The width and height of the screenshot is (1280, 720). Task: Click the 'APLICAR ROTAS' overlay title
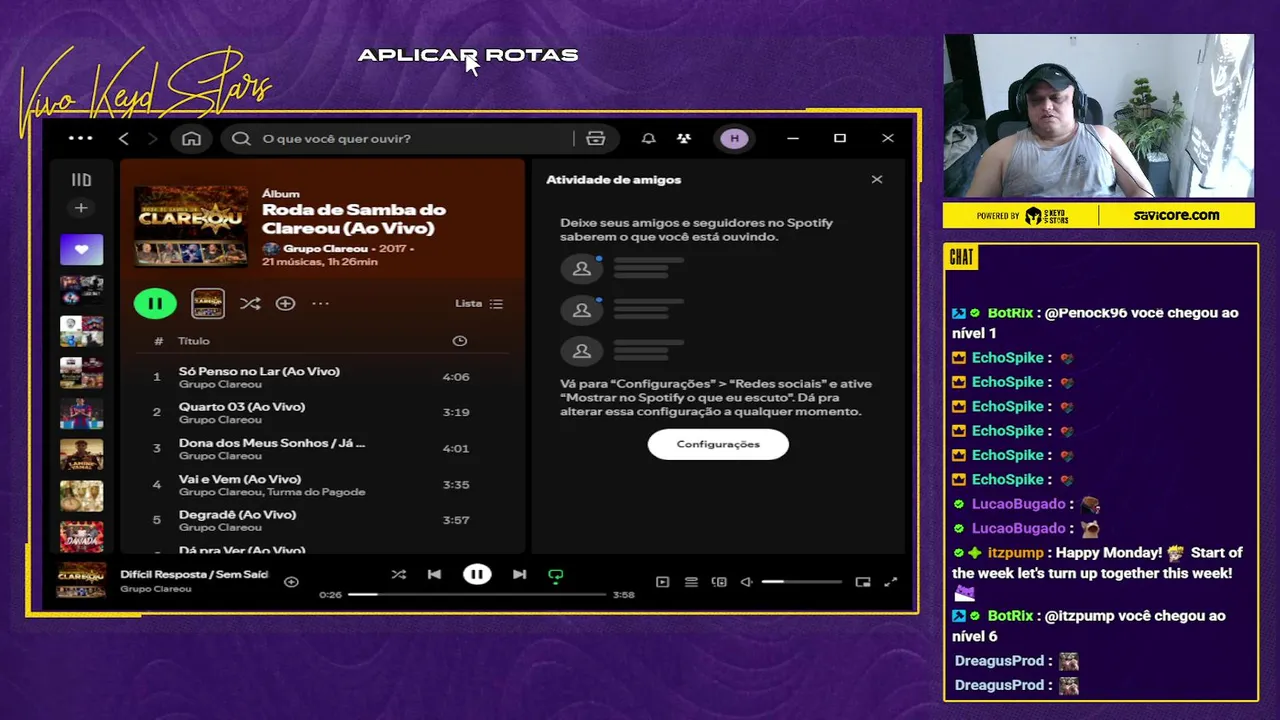coord(468,55)
